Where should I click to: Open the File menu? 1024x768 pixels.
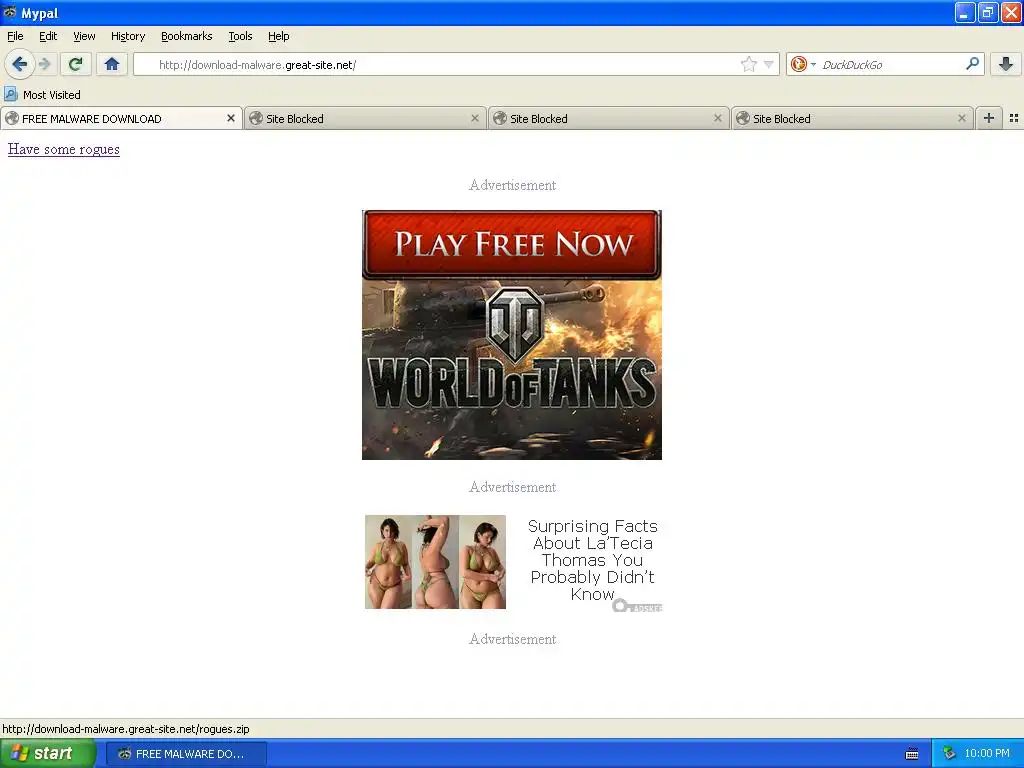point(15,36)
